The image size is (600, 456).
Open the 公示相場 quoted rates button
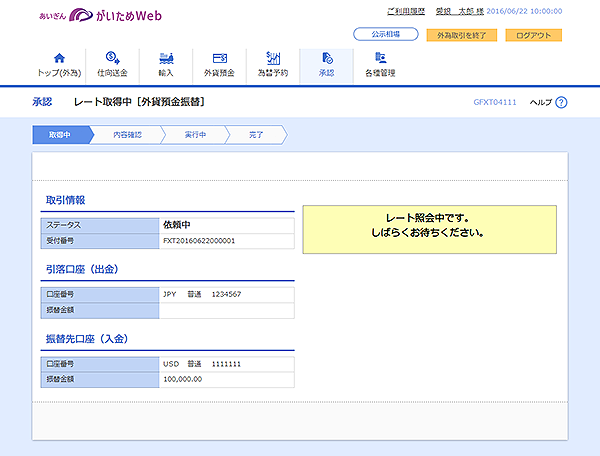(386, 34)
